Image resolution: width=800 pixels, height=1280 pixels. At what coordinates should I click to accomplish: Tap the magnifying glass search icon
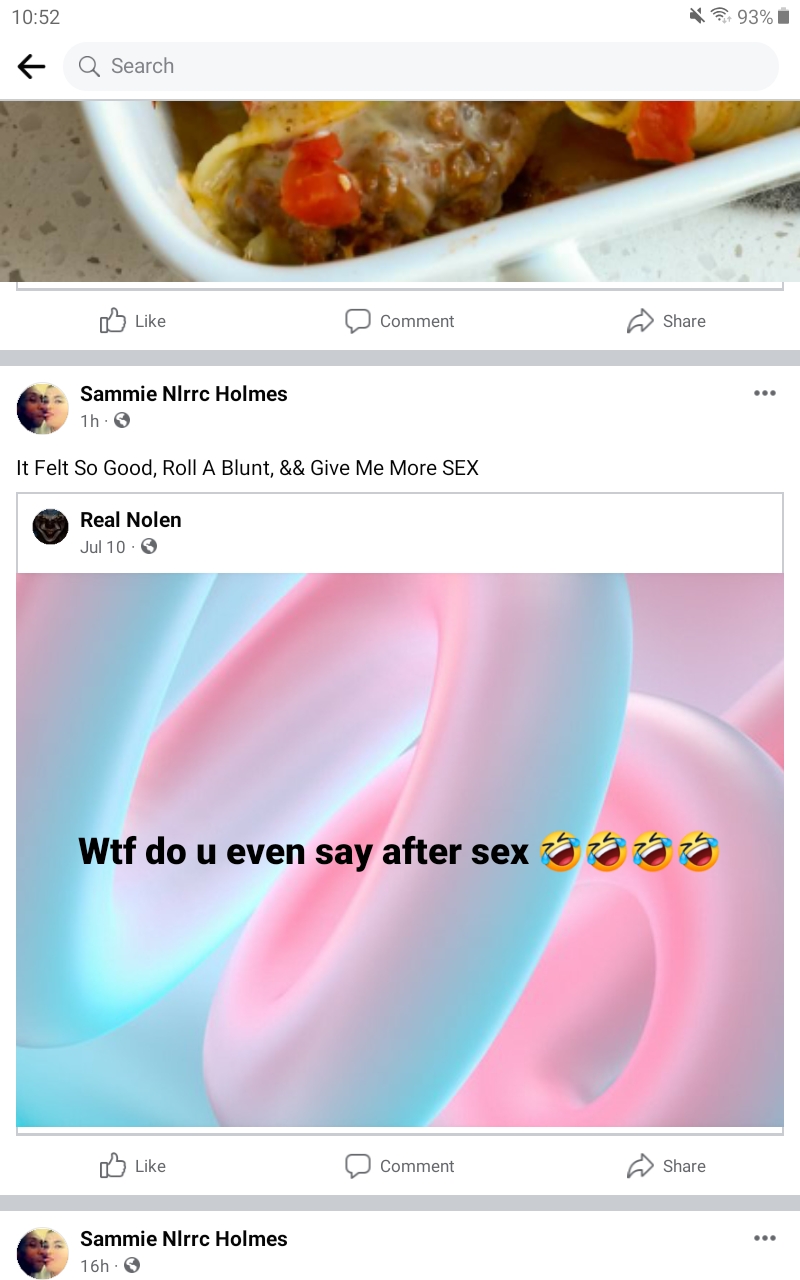pos(89,66)
